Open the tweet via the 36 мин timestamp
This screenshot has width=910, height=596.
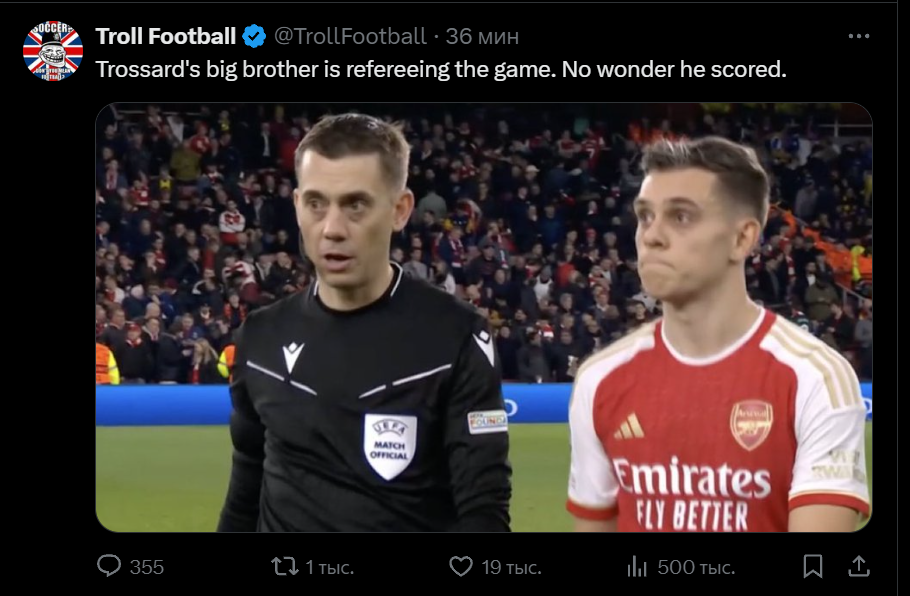482,37
